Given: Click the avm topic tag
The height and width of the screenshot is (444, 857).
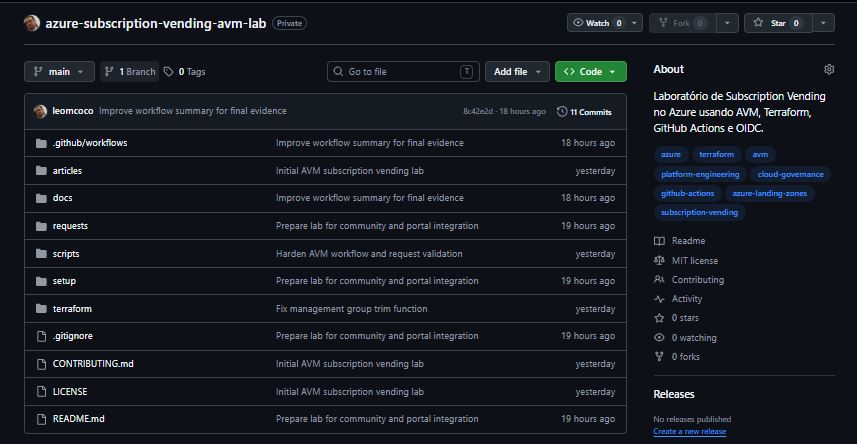Looking at the screenshot, I should [x=760, y=155].
